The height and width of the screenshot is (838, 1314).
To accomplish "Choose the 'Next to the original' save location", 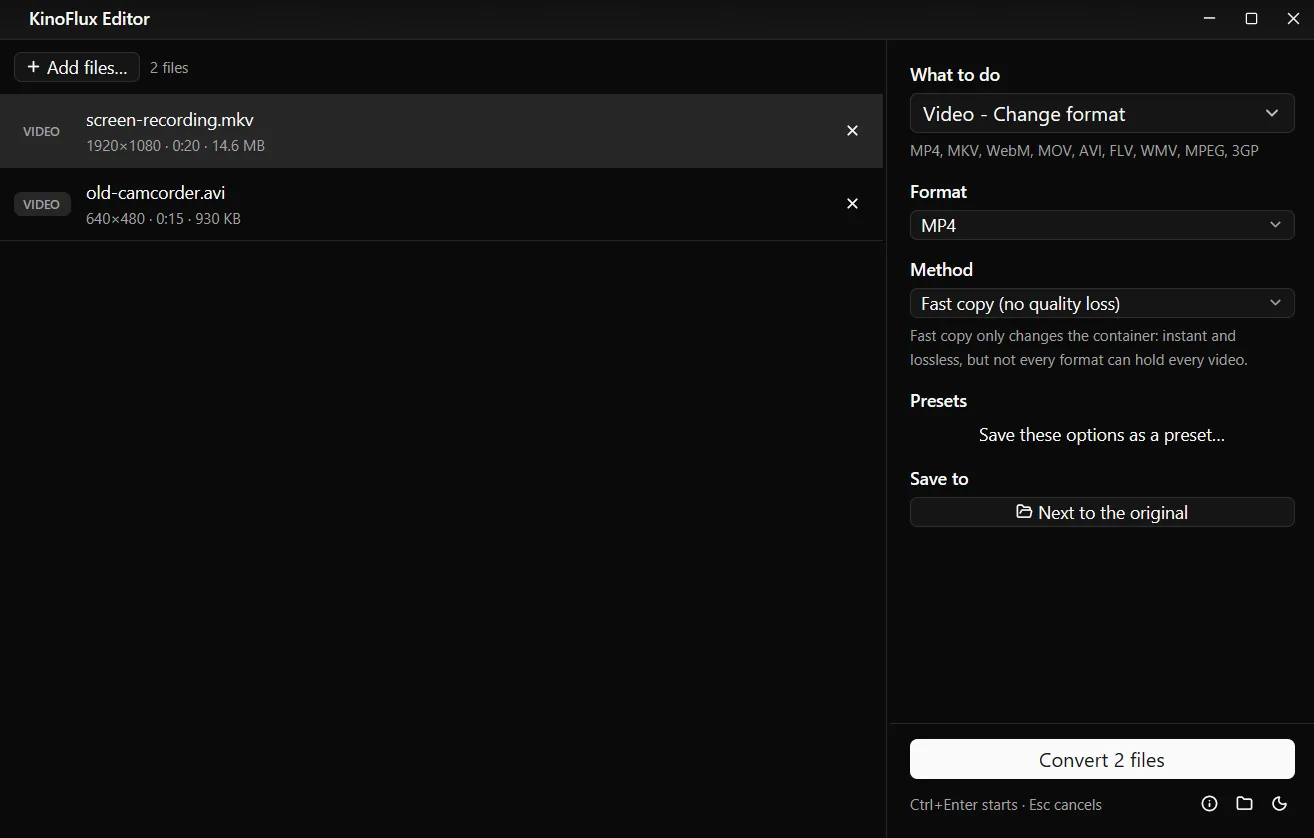I will (1102, 512).
